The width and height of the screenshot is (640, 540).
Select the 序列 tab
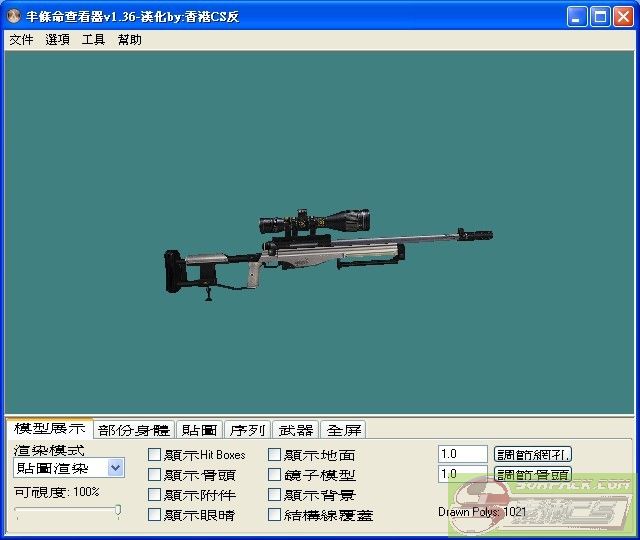(247, 430)
